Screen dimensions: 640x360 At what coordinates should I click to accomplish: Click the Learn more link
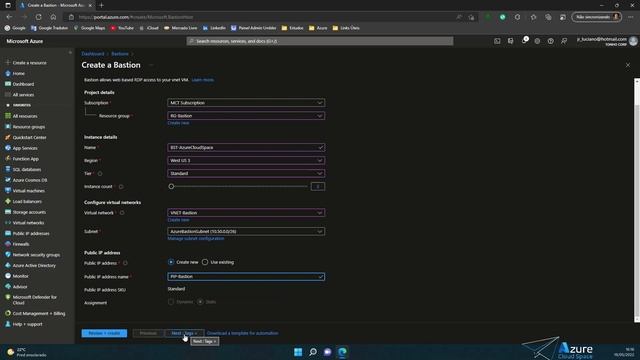click(x=202, y=80)
